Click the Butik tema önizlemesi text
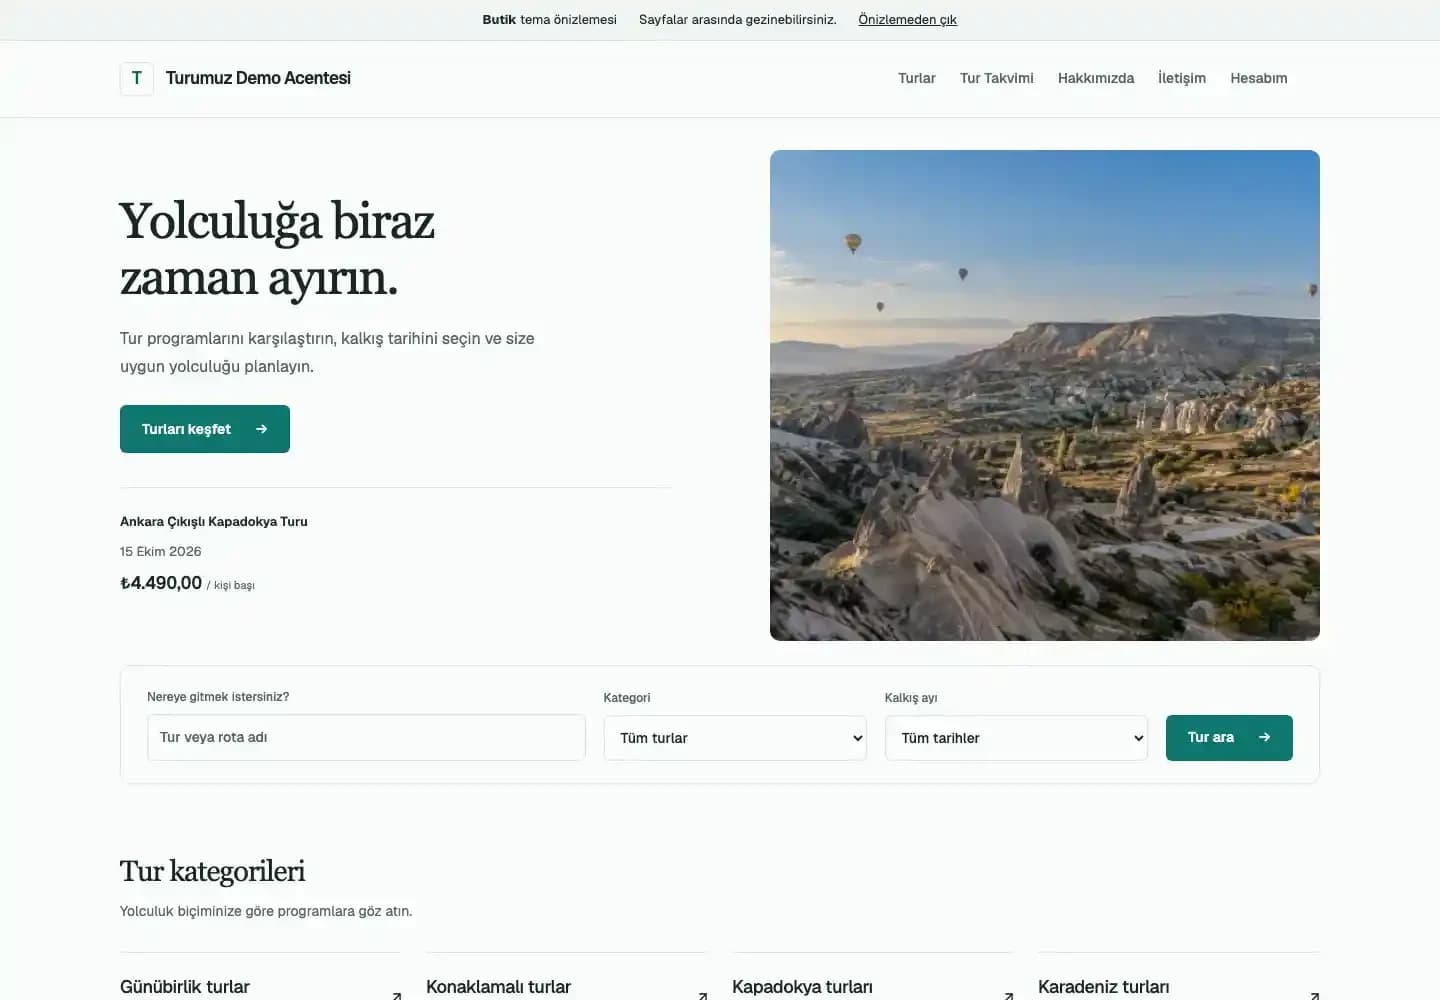Viewport: 1440px width, 1000px height. [x=549, y=20]
